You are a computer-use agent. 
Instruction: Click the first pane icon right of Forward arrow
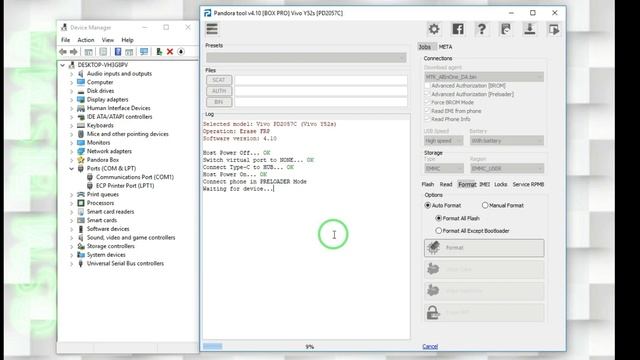click(x=88, y=52)
